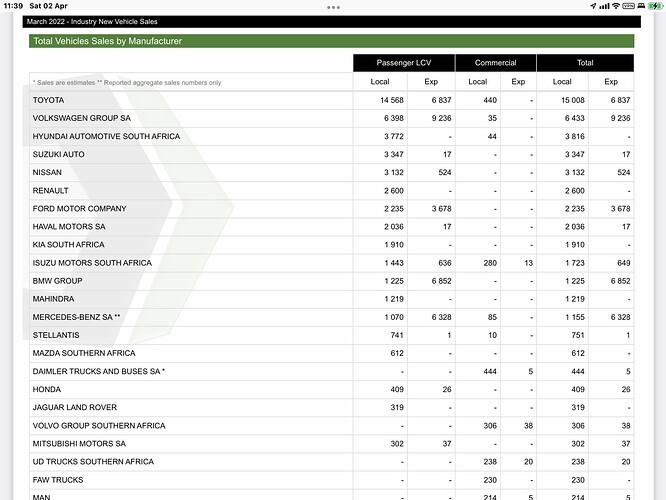Click Isuzu total local value 1 723
This screenshot has width=666, height=500.
tap(575, 263)
